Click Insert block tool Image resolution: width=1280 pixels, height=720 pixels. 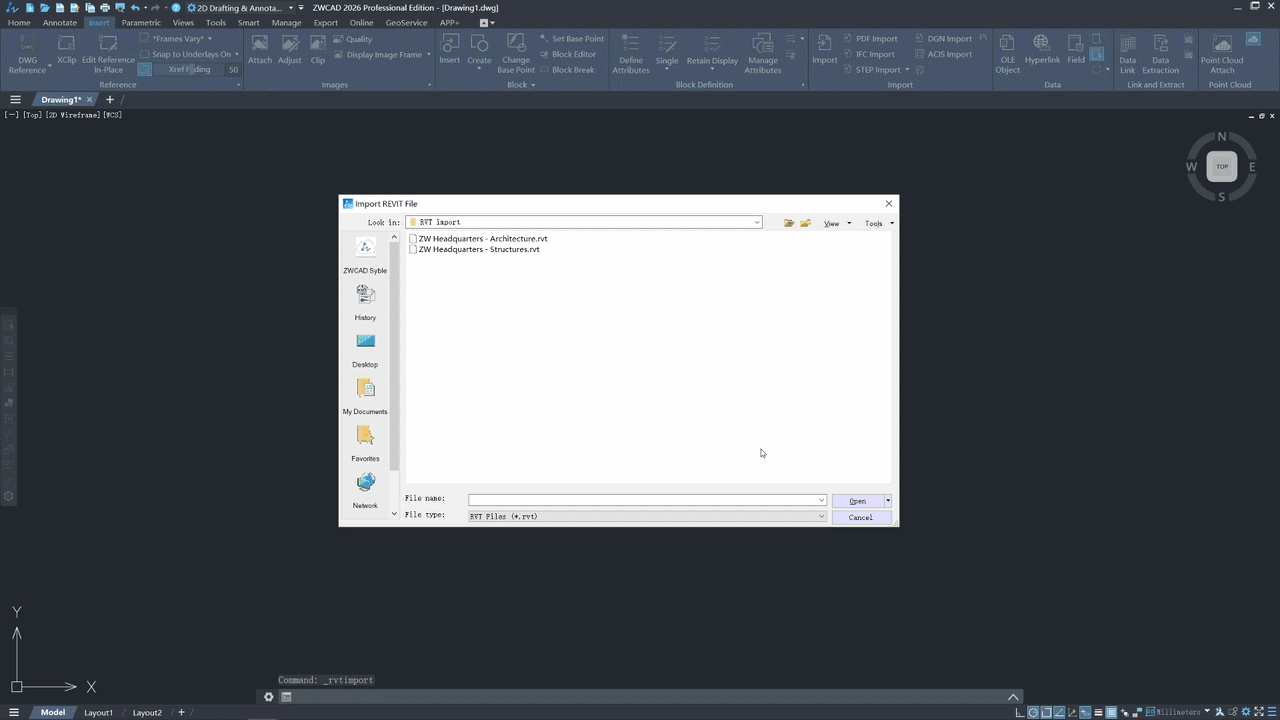pyautogui.click(x=450, y=50)
